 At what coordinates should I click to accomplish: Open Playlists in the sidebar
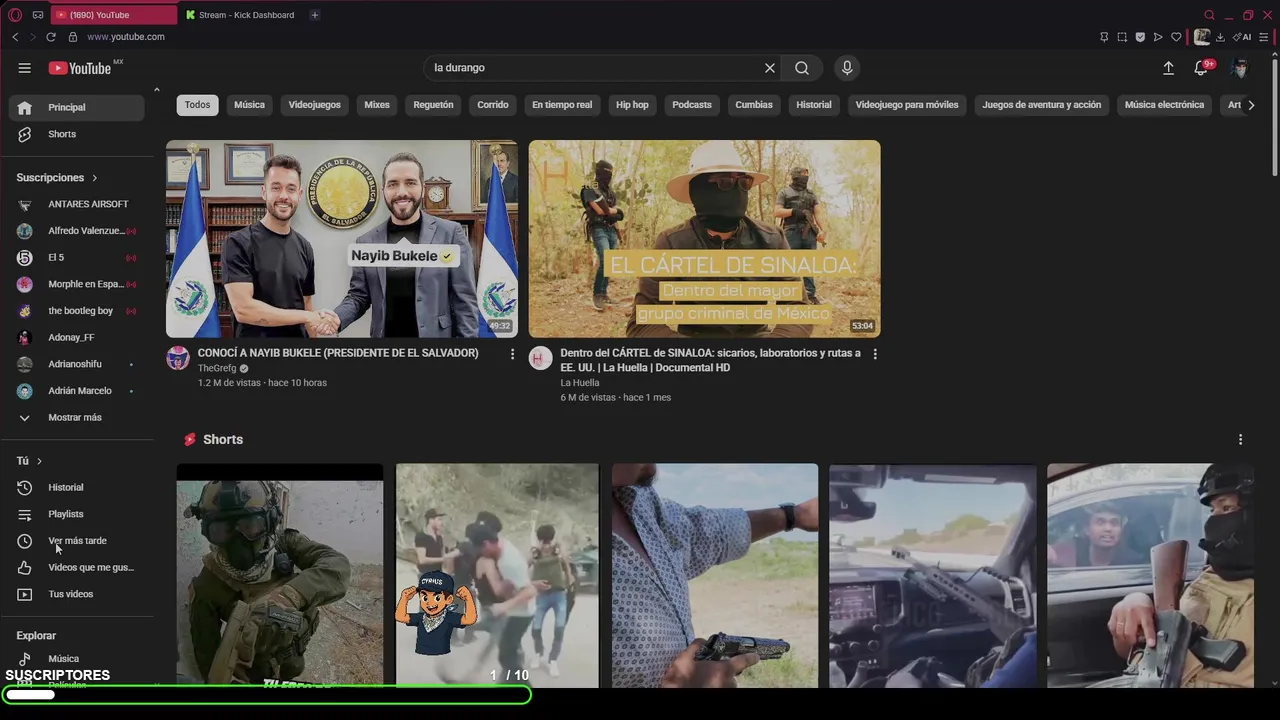click(x=77, y=514)
